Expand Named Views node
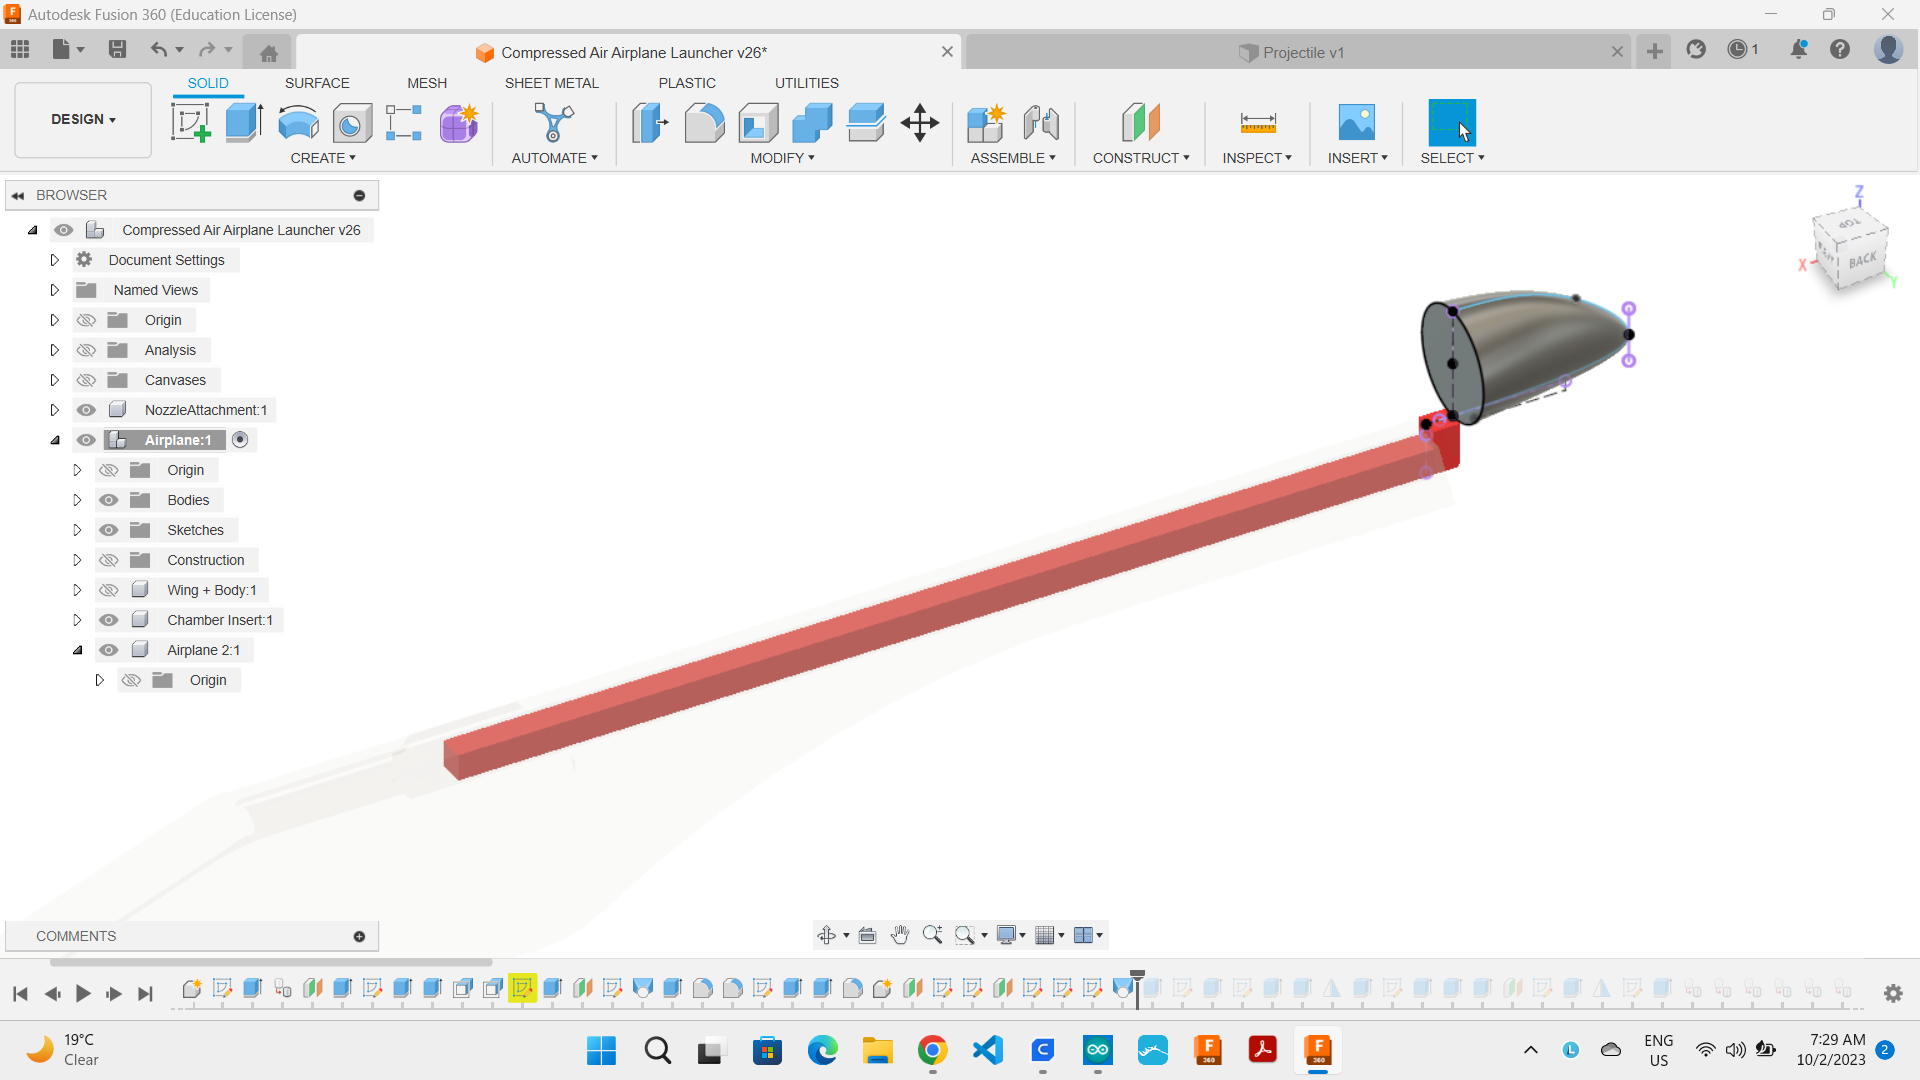The height and width of the screenshot is (1080, 1920). (x=55, y=290)
